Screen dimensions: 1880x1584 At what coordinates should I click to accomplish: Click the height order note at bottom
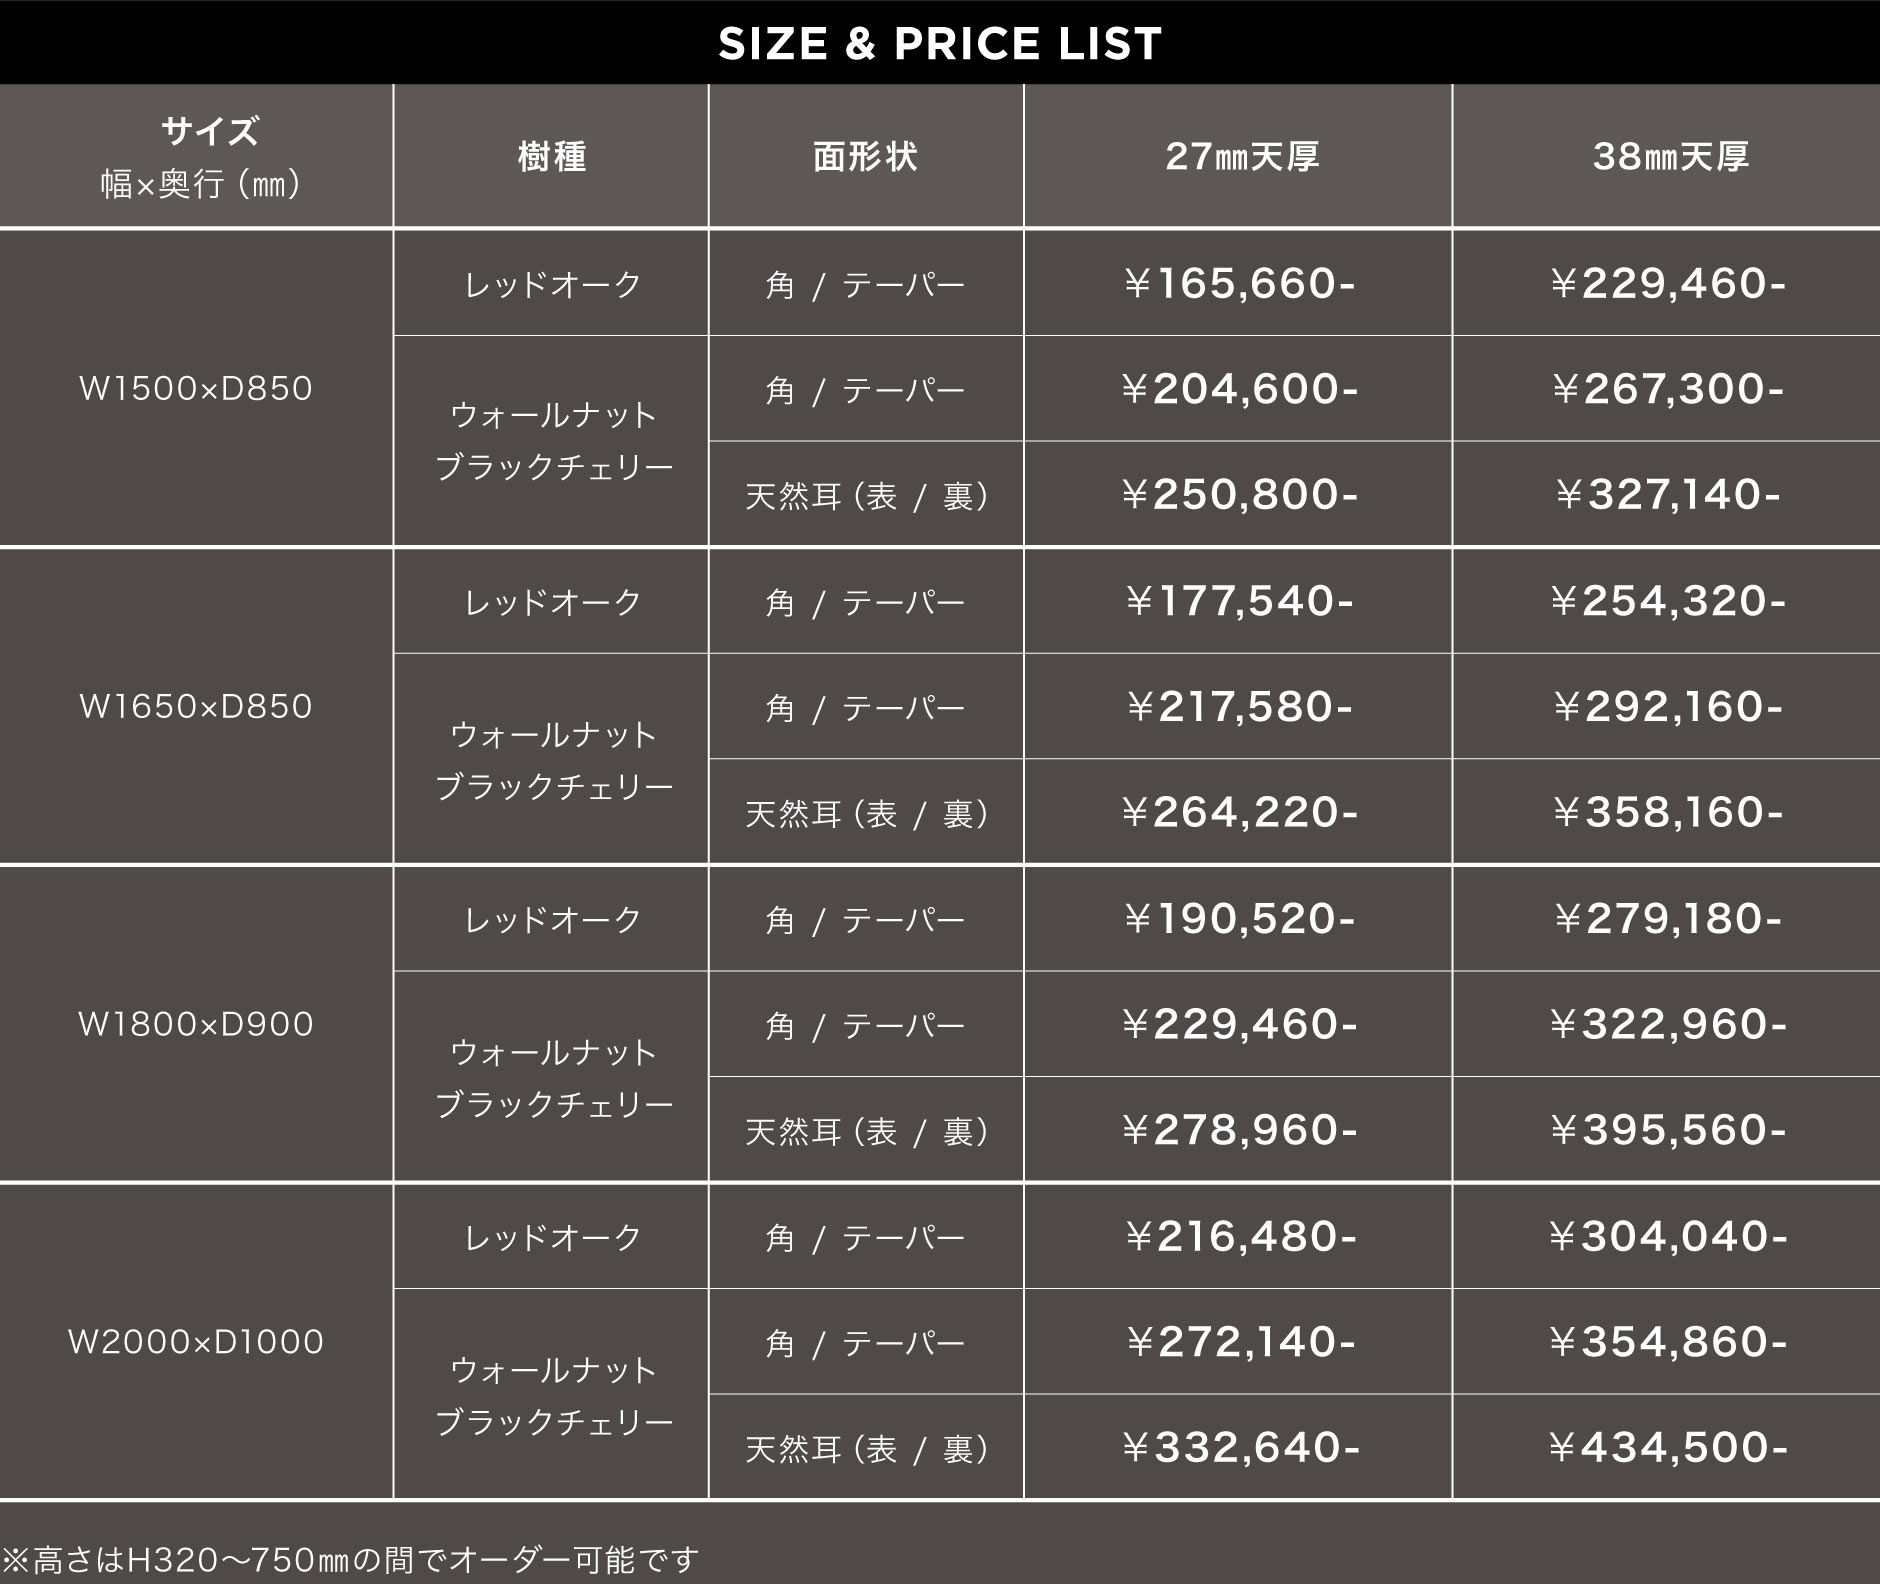[350, 1559]
